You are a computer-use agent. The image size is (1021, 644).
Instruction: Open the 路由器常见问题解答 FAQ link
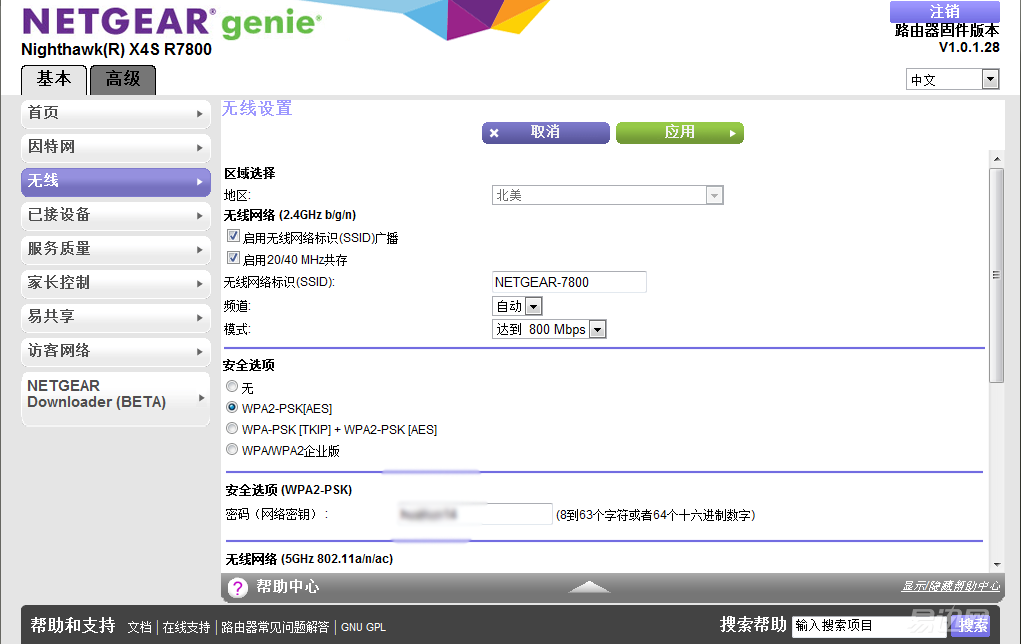(275, 627)
